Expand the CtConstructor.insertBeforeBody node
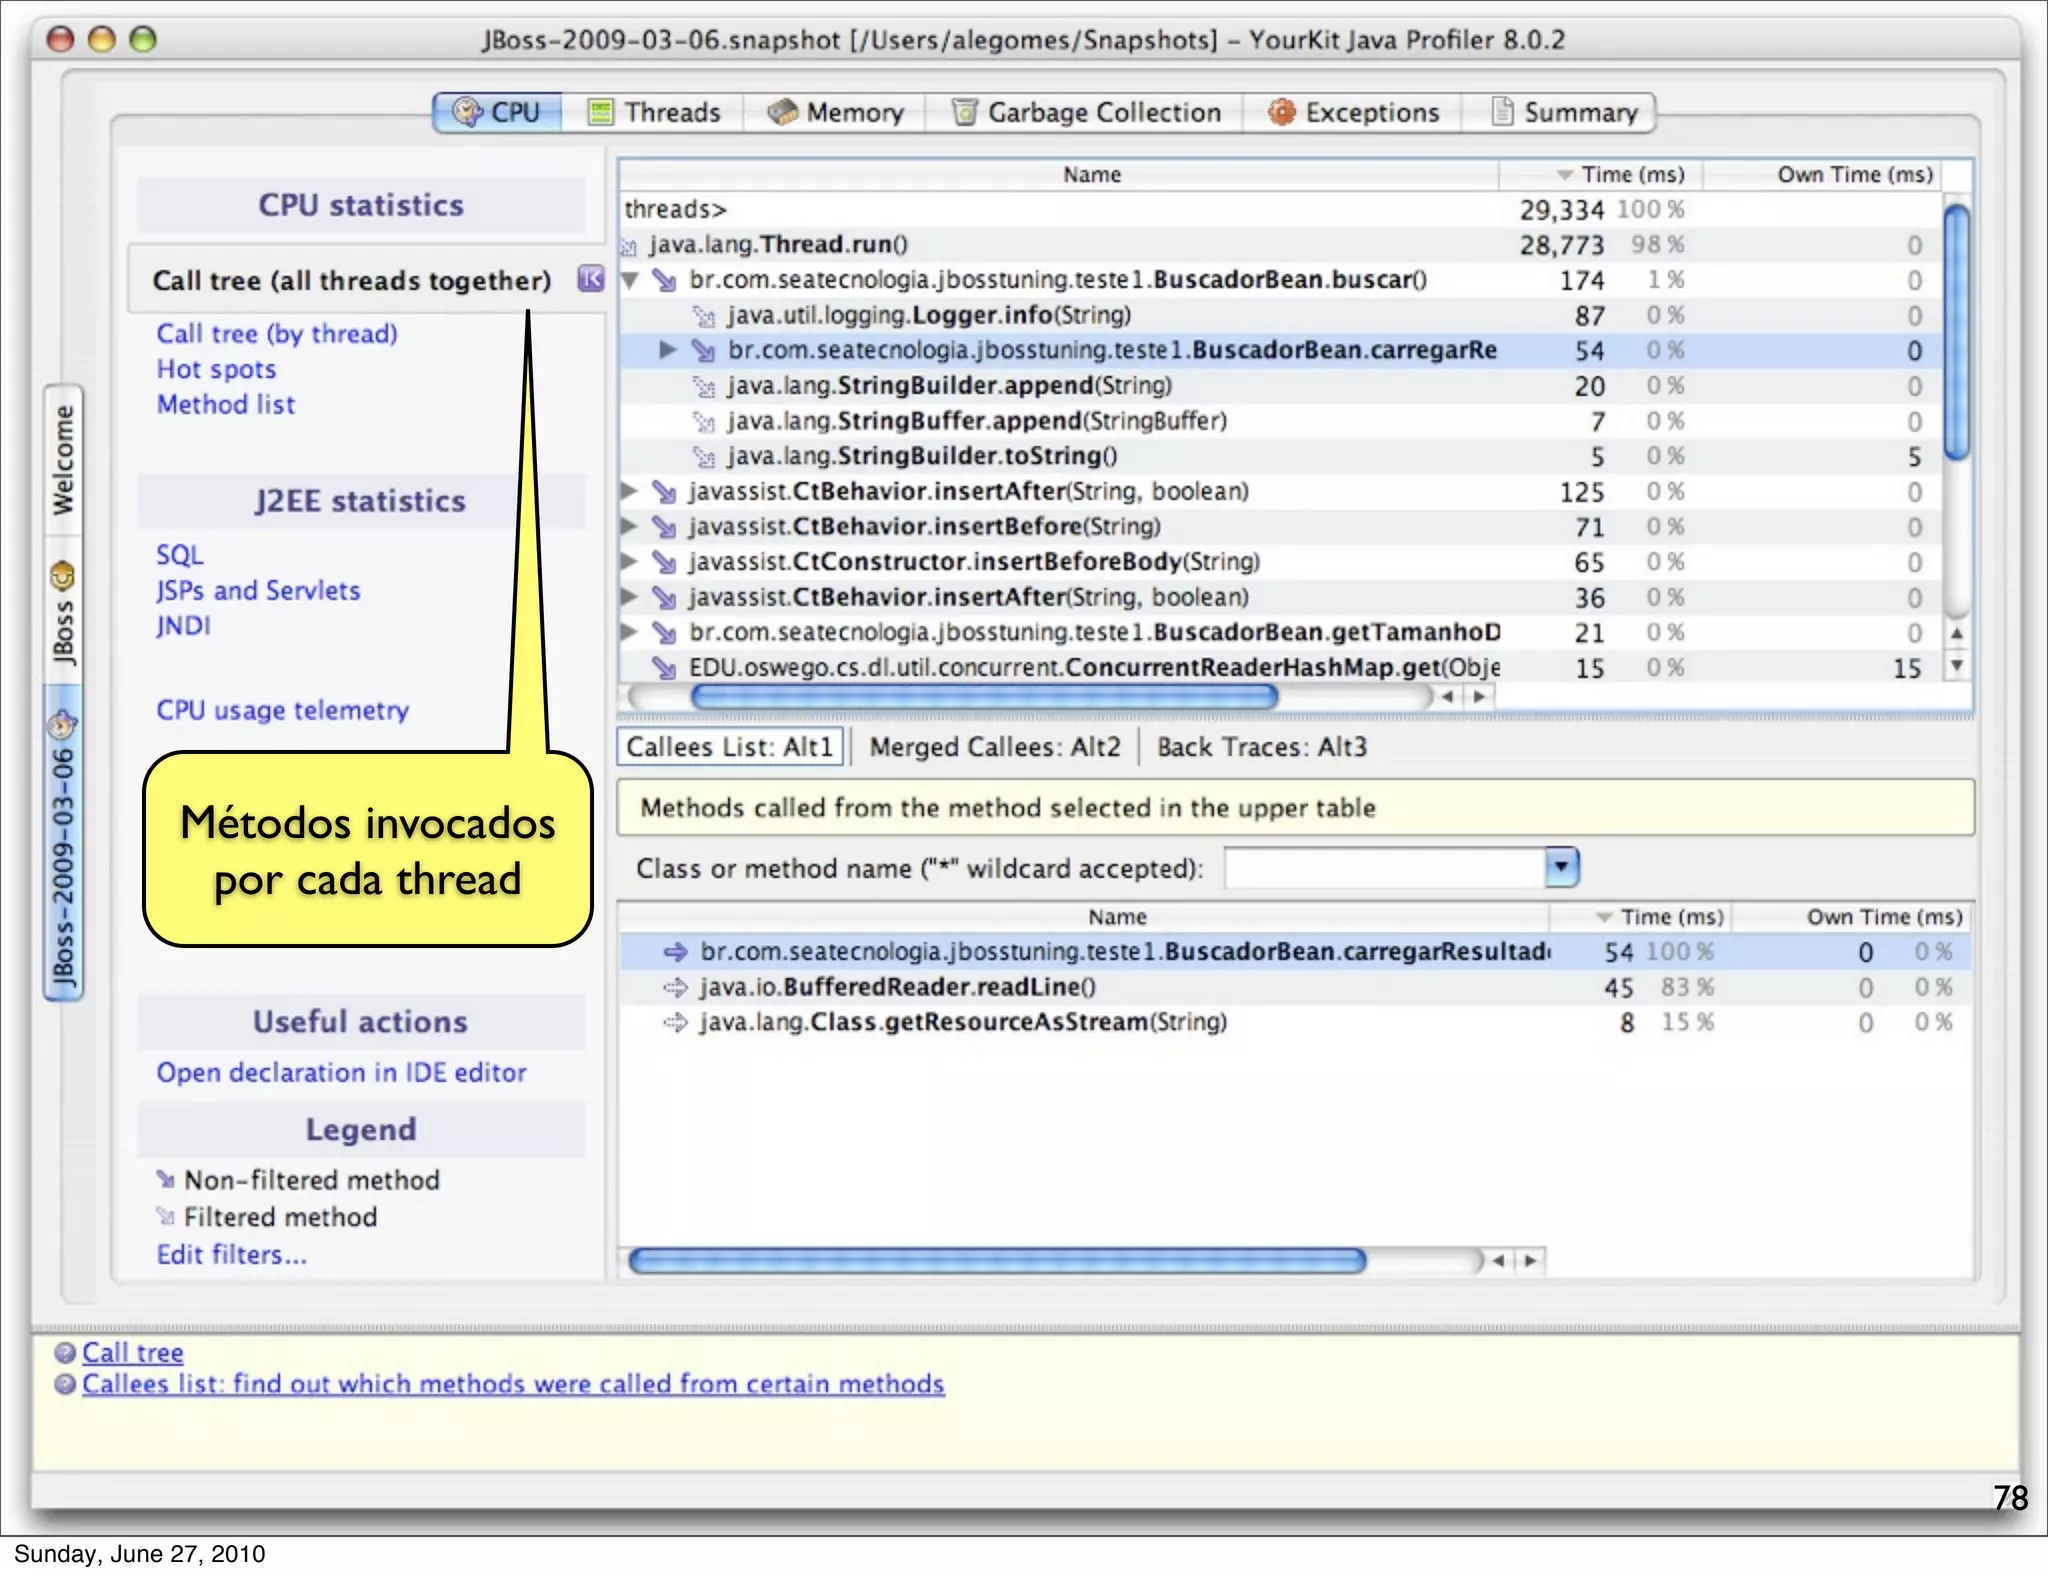The image size is (2048, 1576). [x=628, y=561]
